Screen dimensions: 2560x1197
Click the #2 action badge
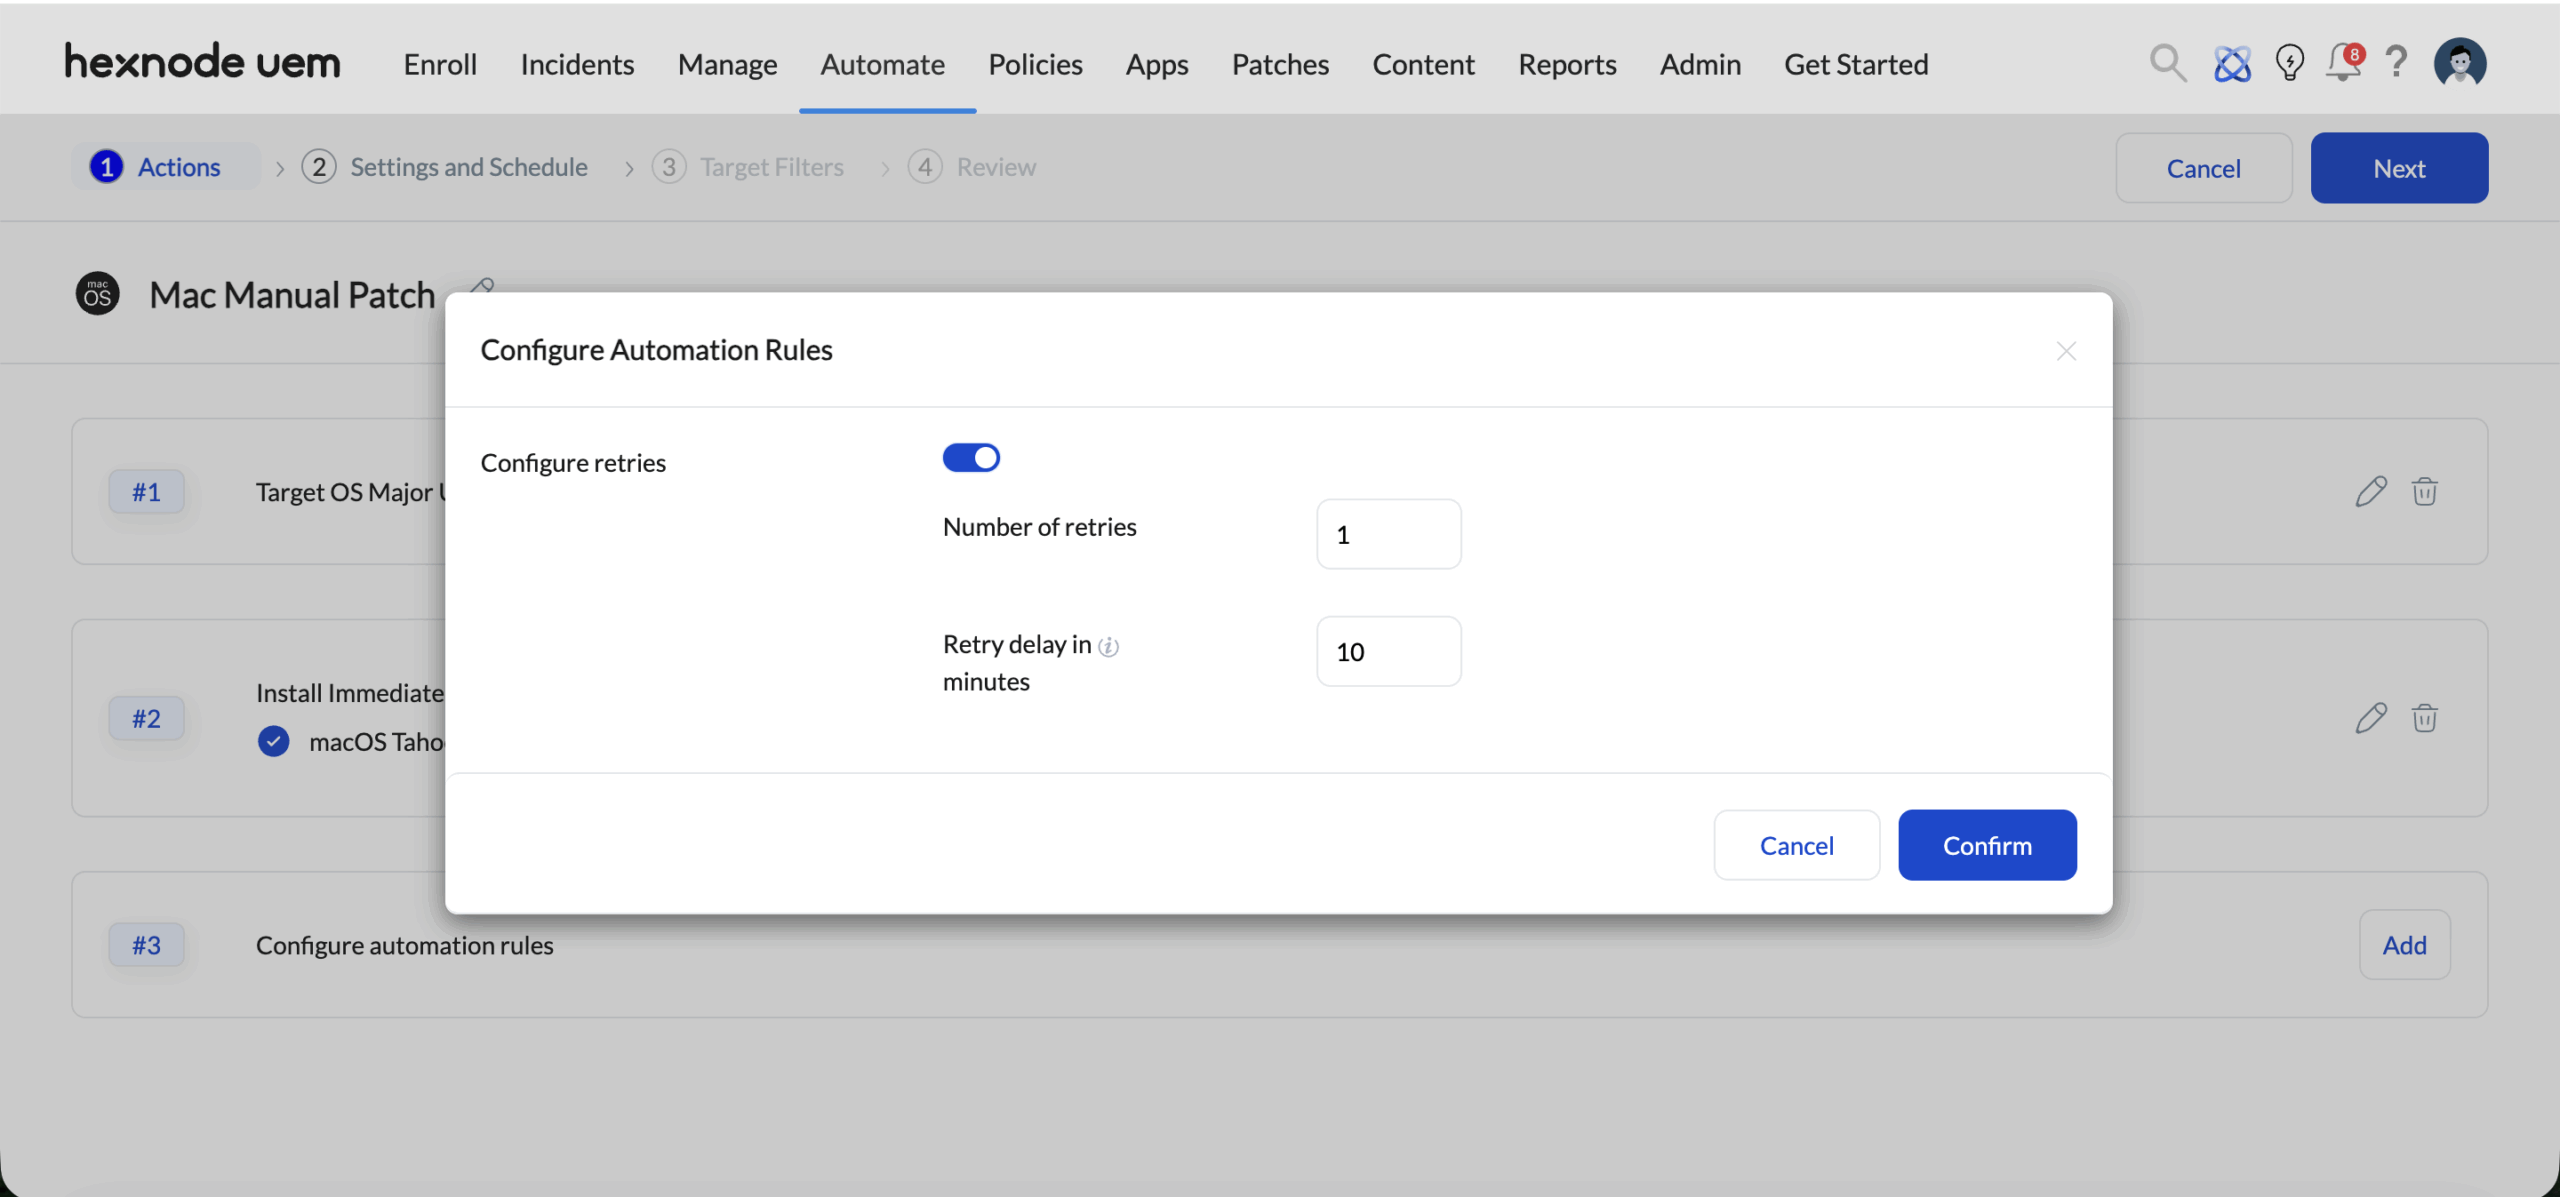coord(147,717)
